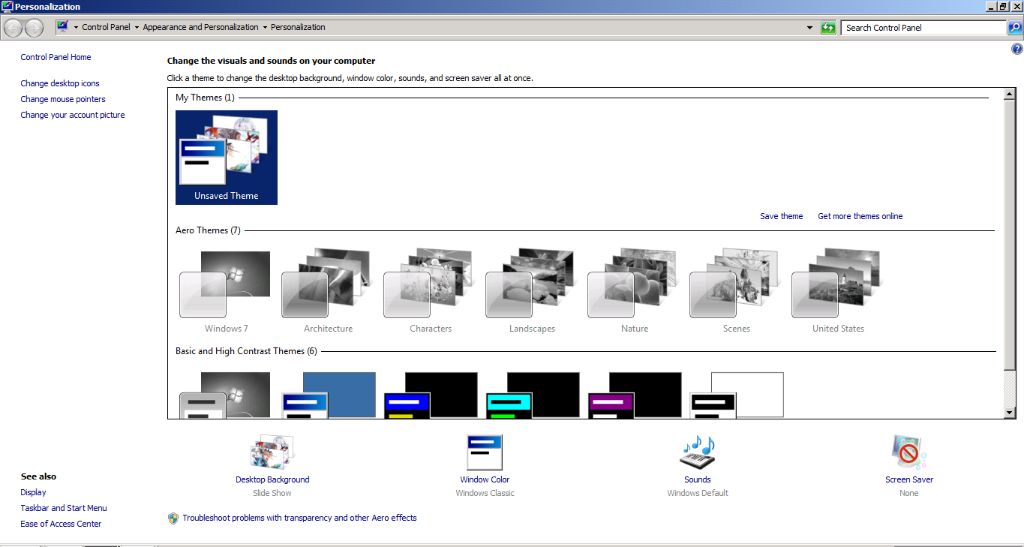Click the Back navigation arrow
Viewport: 1024px width, 547px height.
(x=13, y=27)
